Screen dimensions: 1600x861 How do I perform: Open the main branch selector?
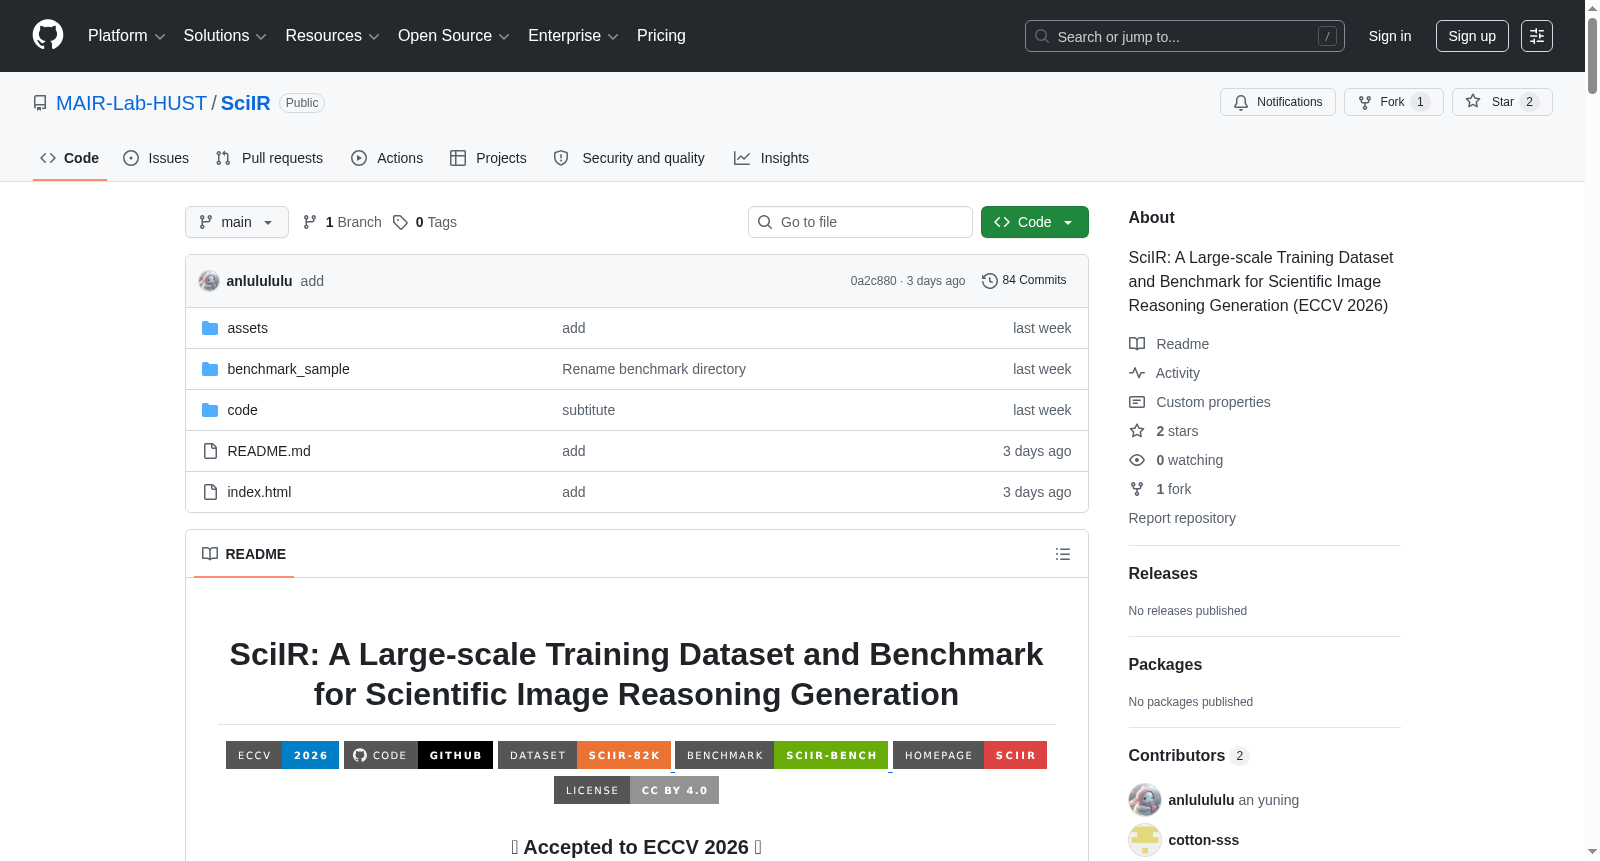(x=237, y=222)
